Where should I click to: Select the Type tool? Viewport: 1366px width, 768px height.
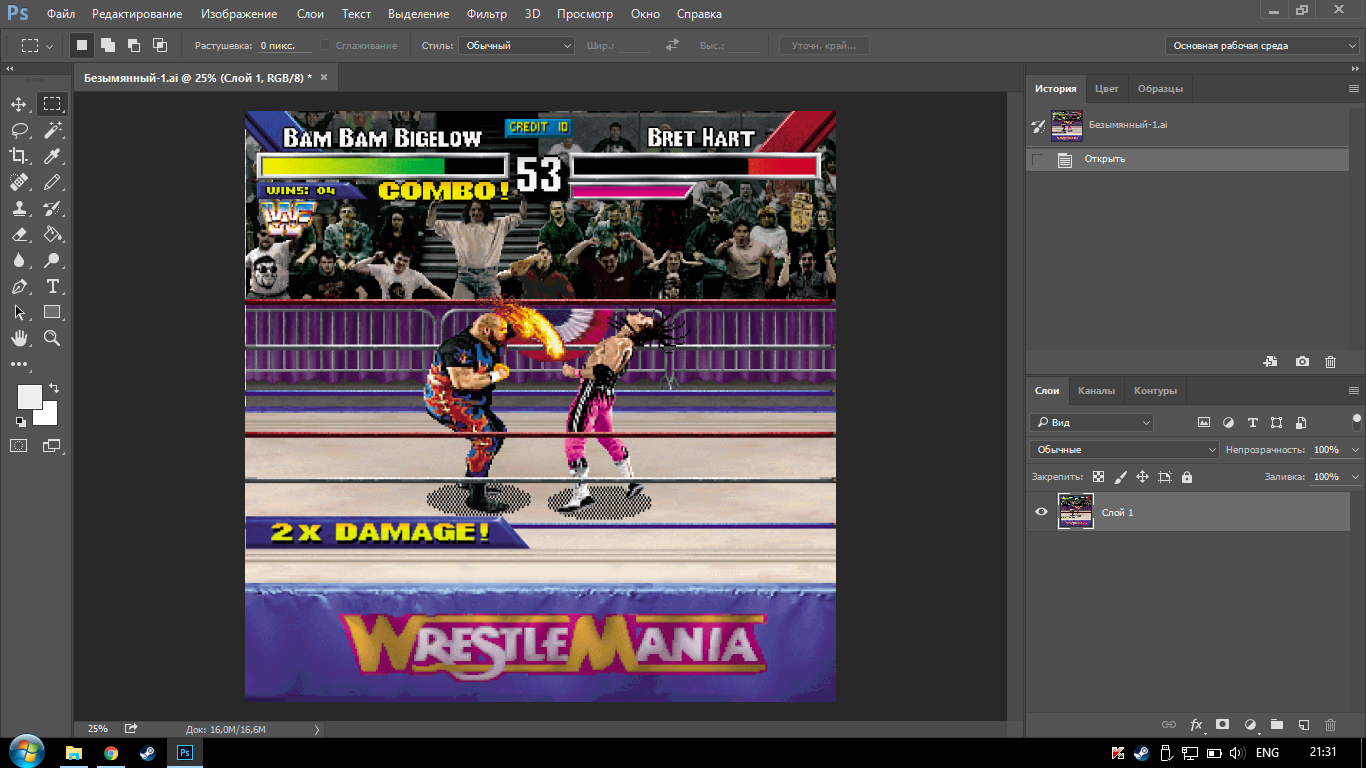pos(52,286)
